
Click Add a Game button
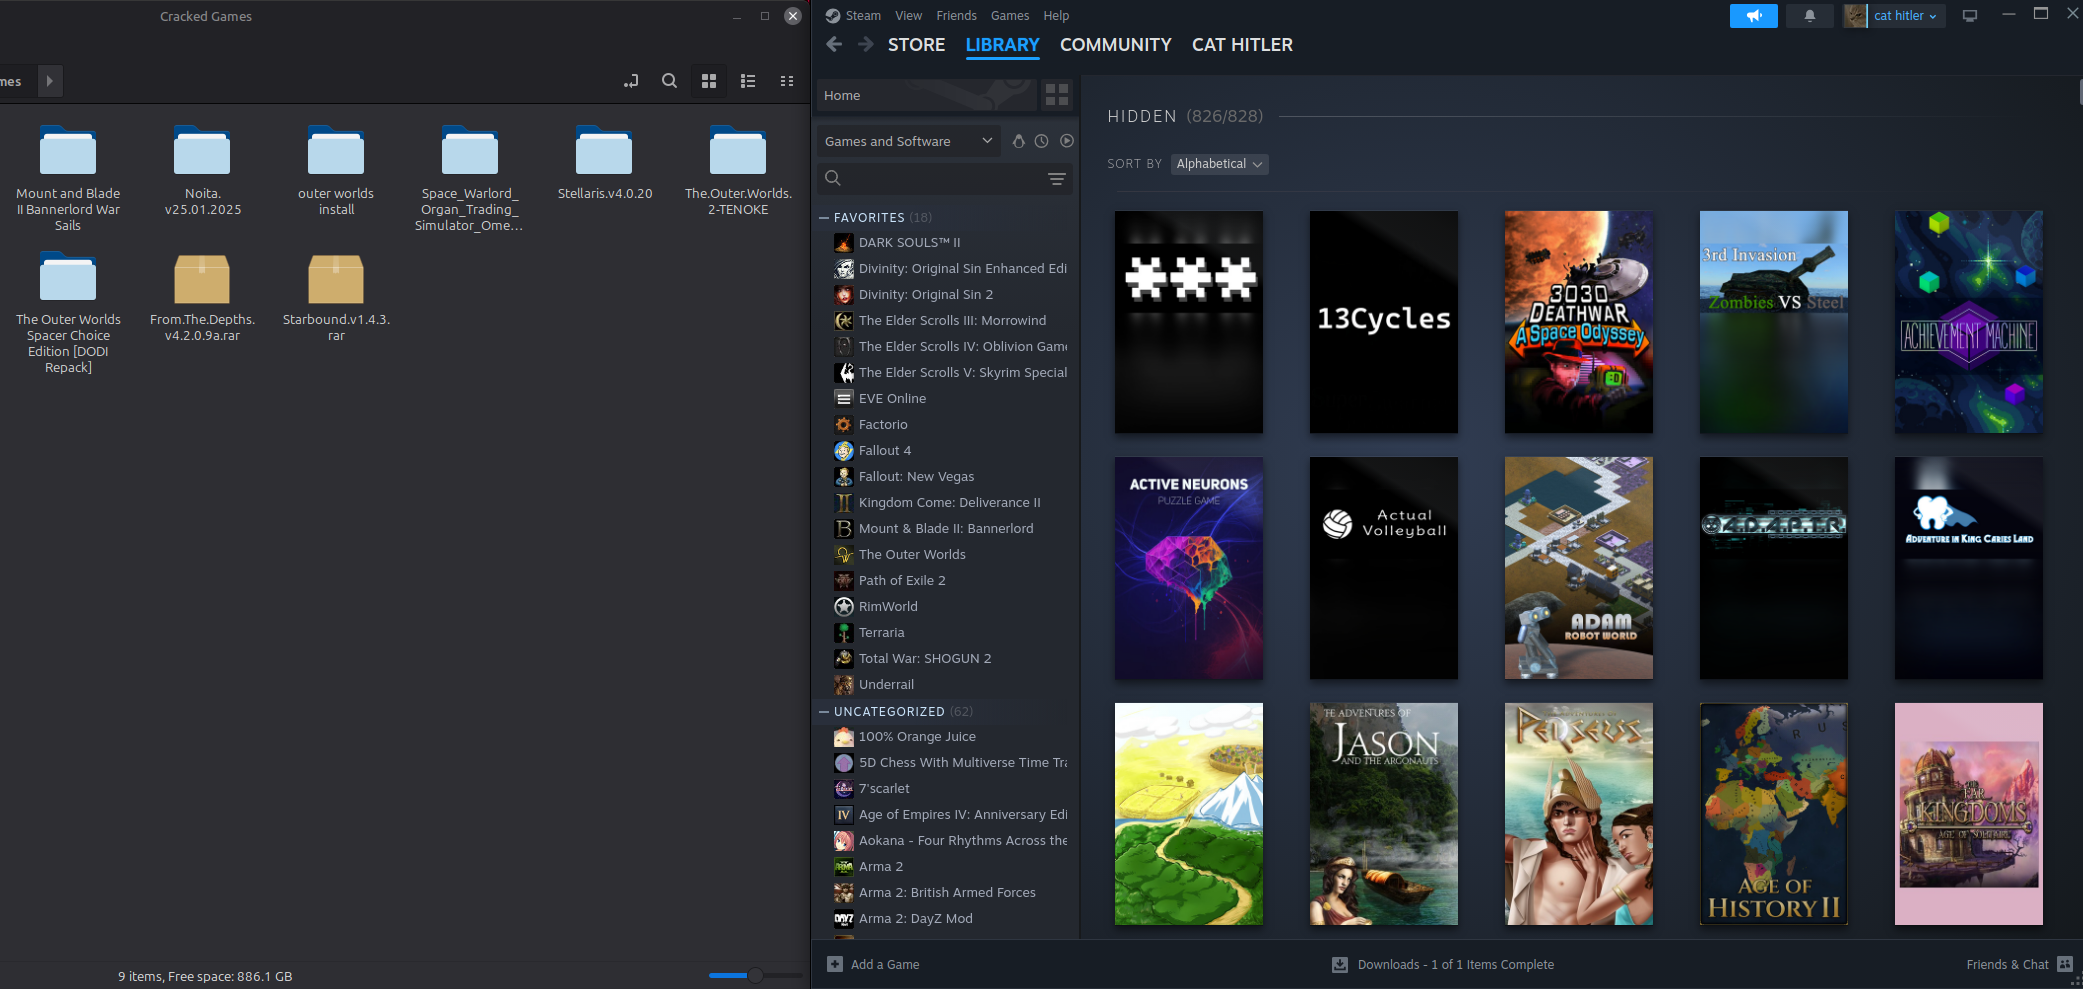pyautogui.click(x=873, y=964)
